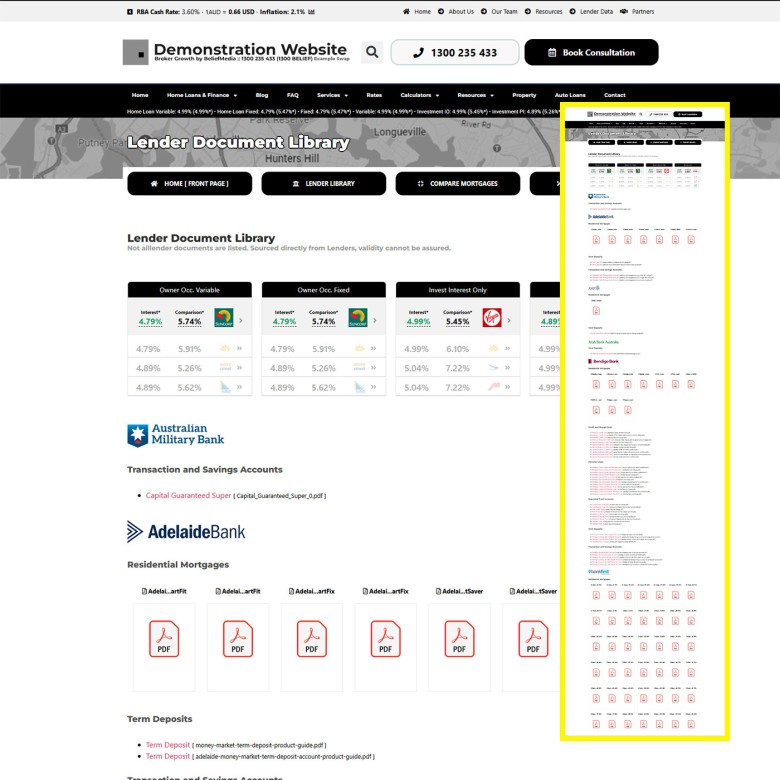Click the LENDER LIBRARY button
780x780 pixels.
tap(324, 184)
